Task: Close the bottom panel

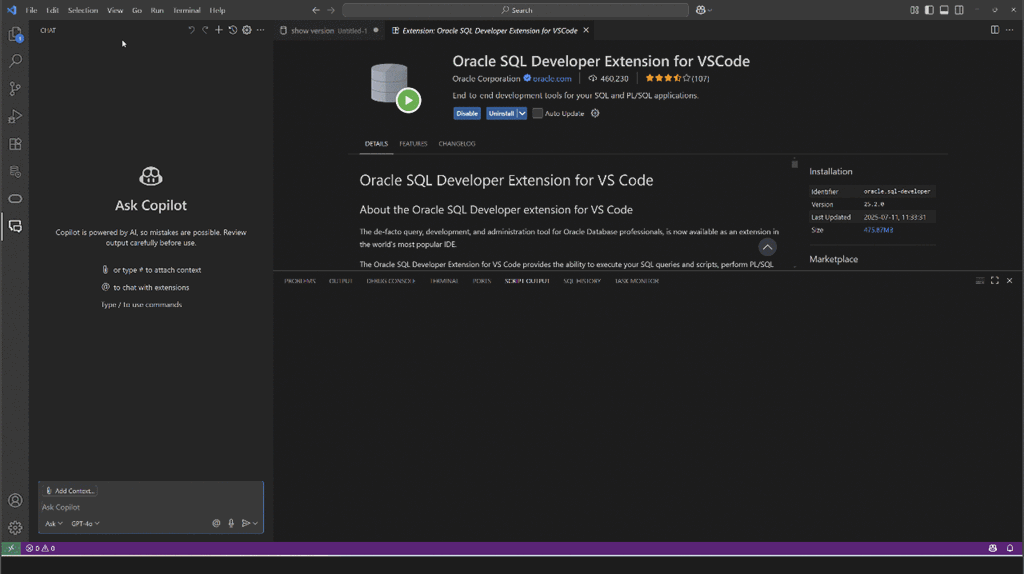Action: [1010, 280]
